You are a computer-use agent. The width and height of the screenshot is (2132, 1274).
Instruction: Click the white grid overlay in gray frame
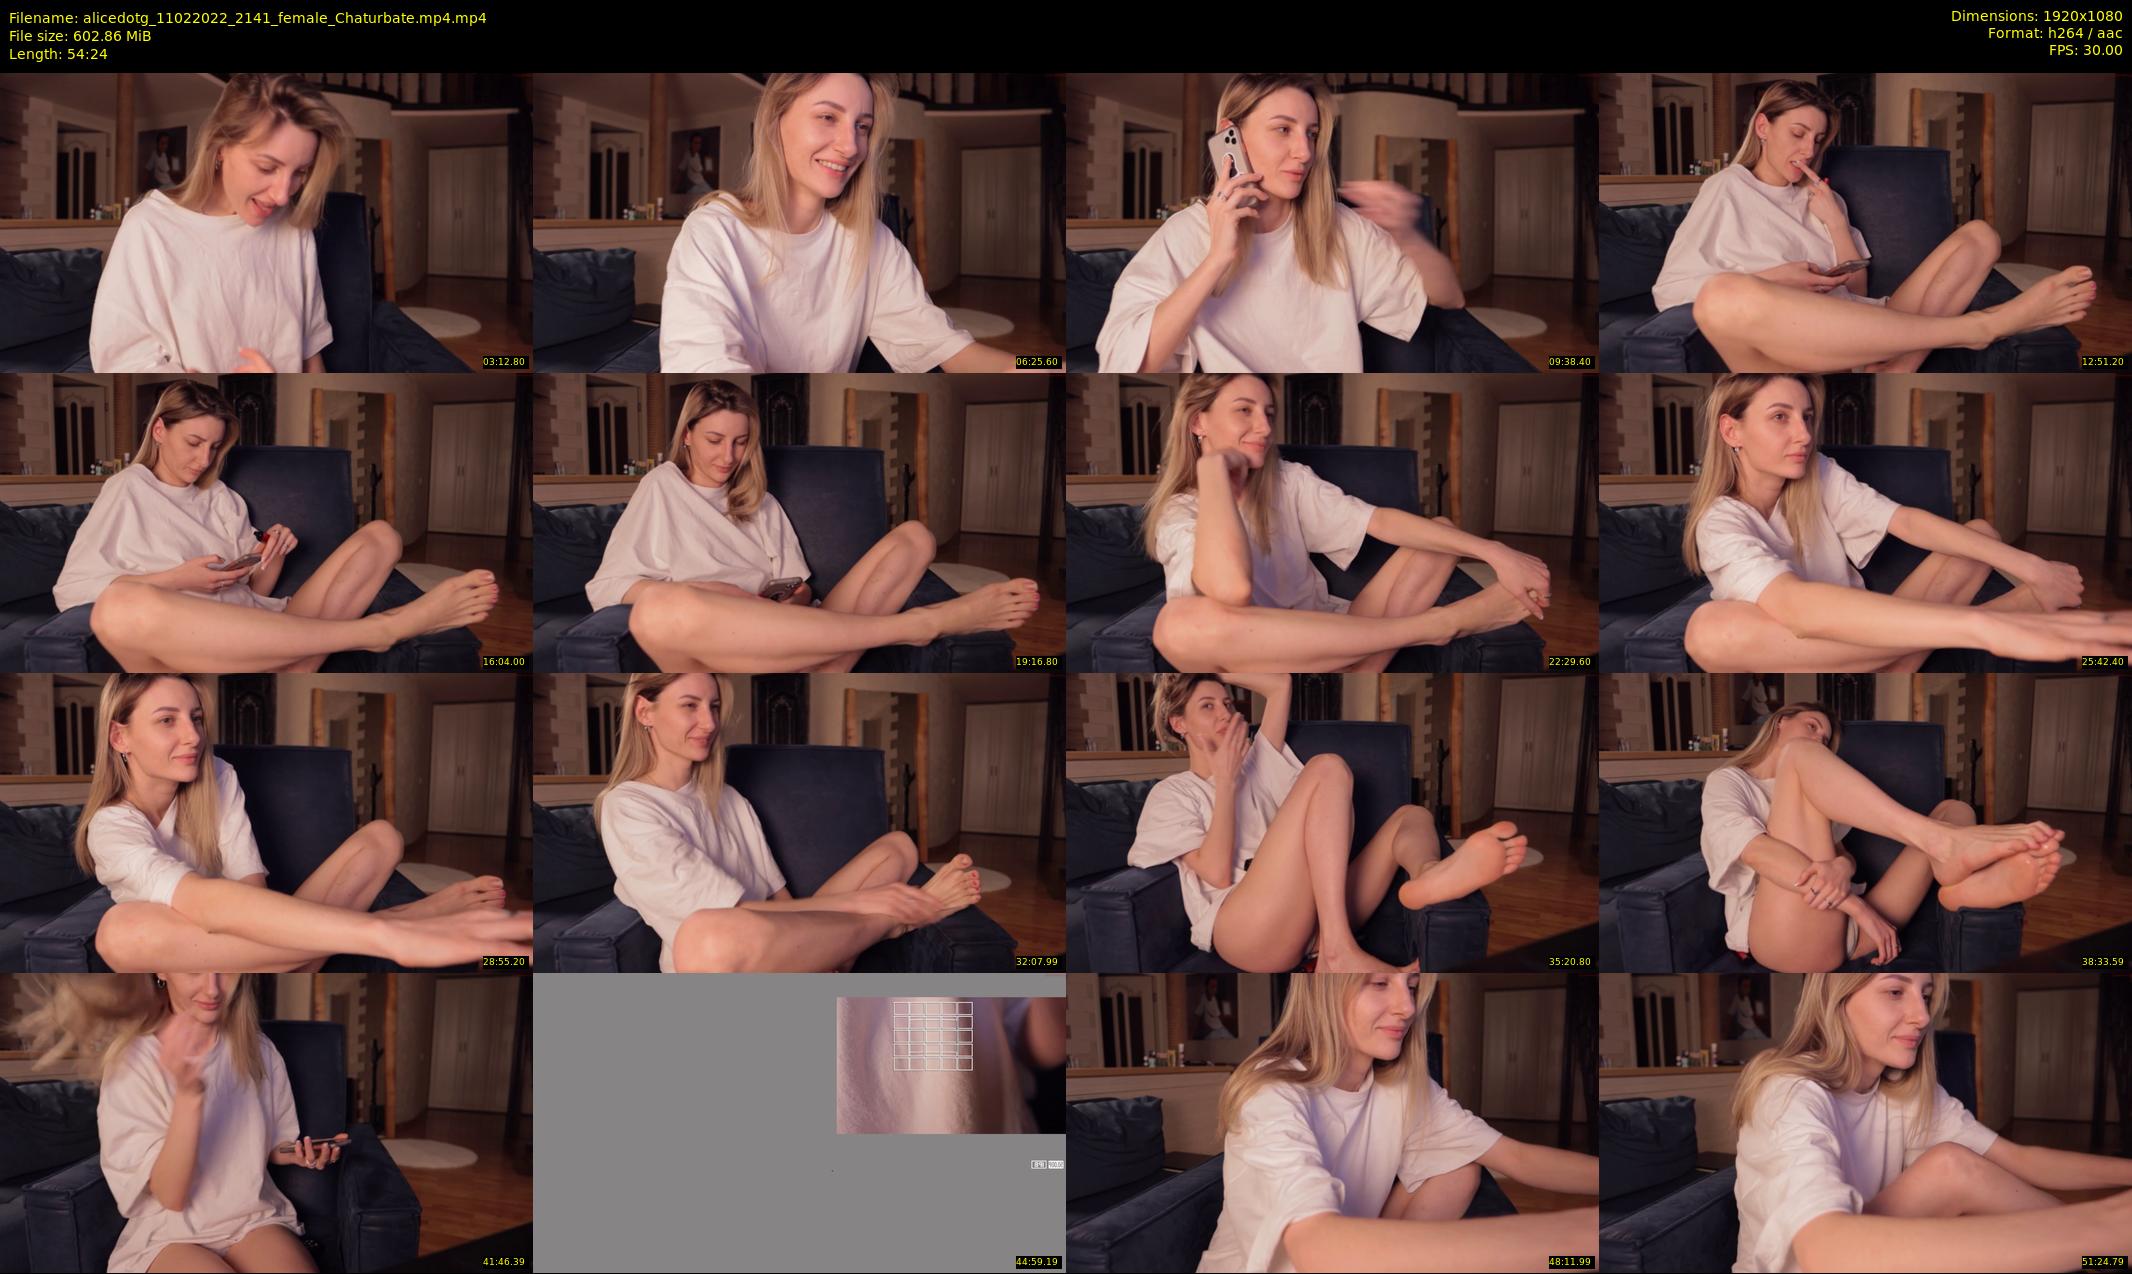pyautogui.click(x=932, y=1036)
